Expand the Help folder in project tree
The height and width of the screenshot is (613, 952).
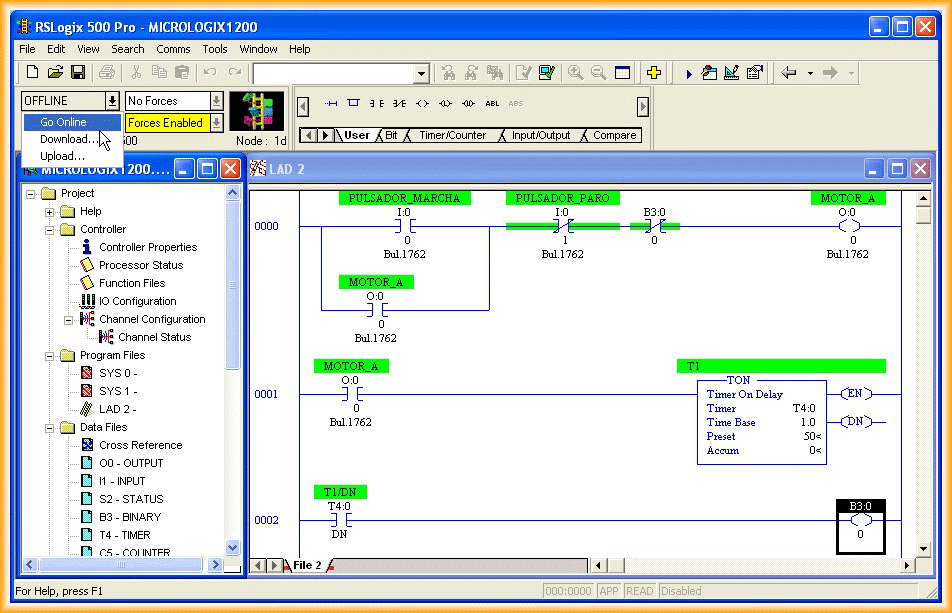(x=49, y=211)
